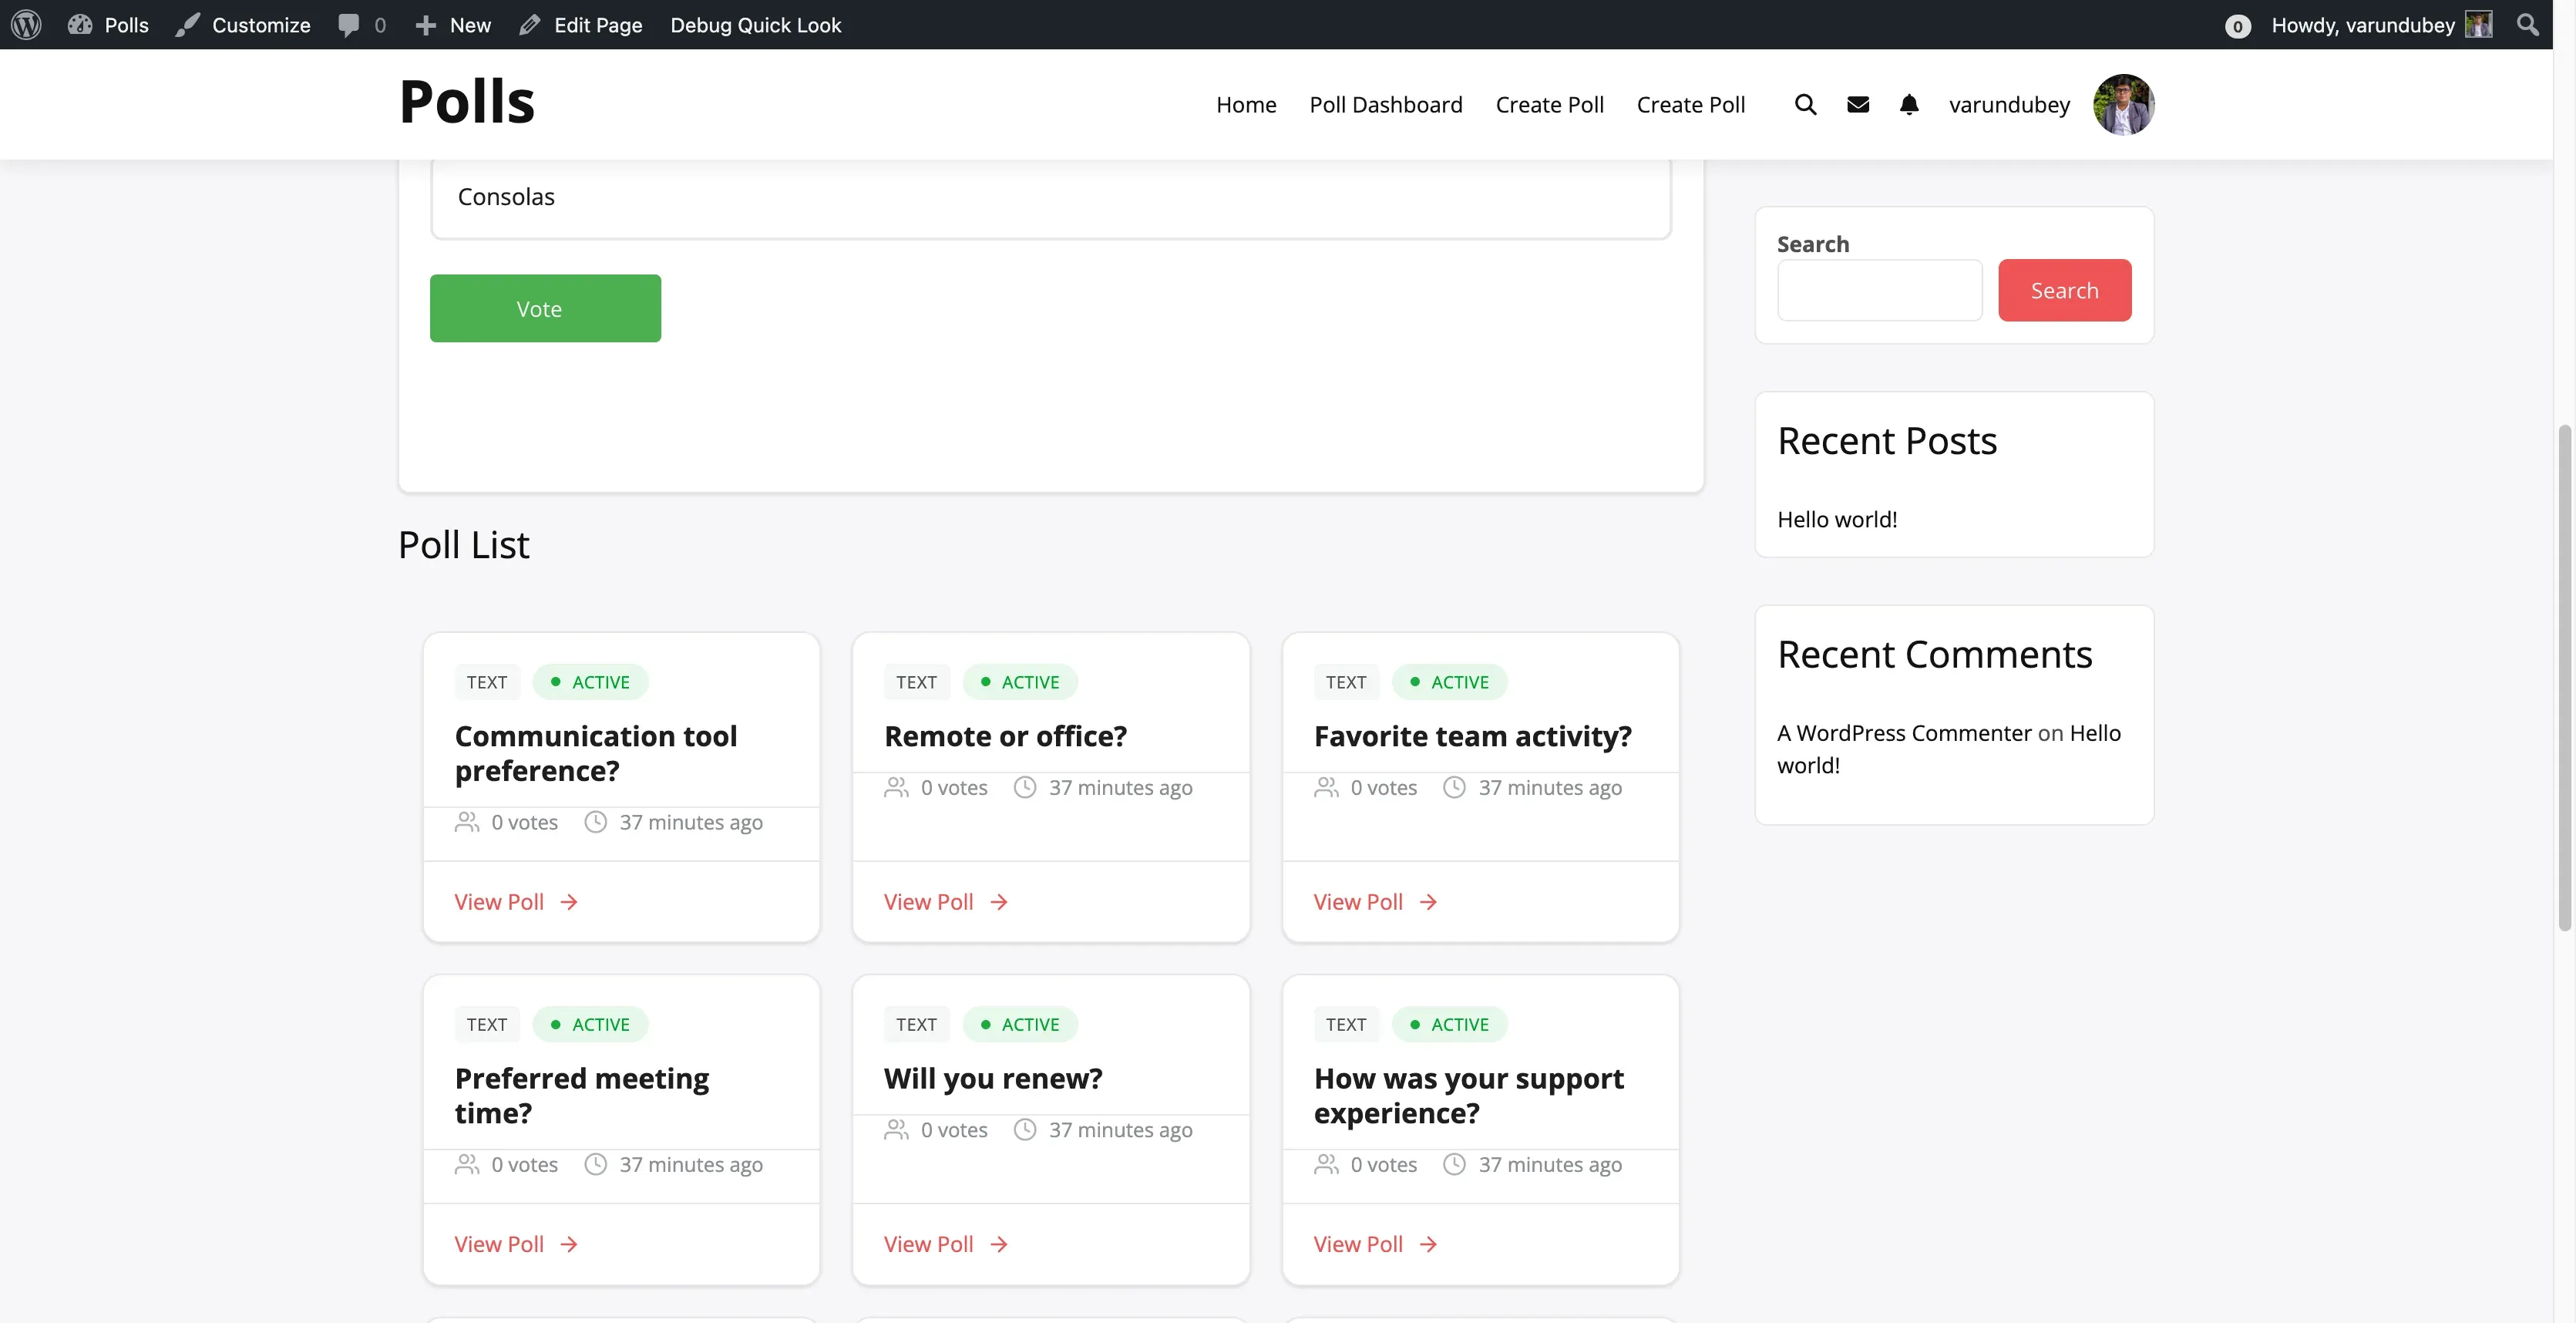Screen dimensions: 2576x1323
Task: Click varundubey username in site header
Action: coord(2009,104)
